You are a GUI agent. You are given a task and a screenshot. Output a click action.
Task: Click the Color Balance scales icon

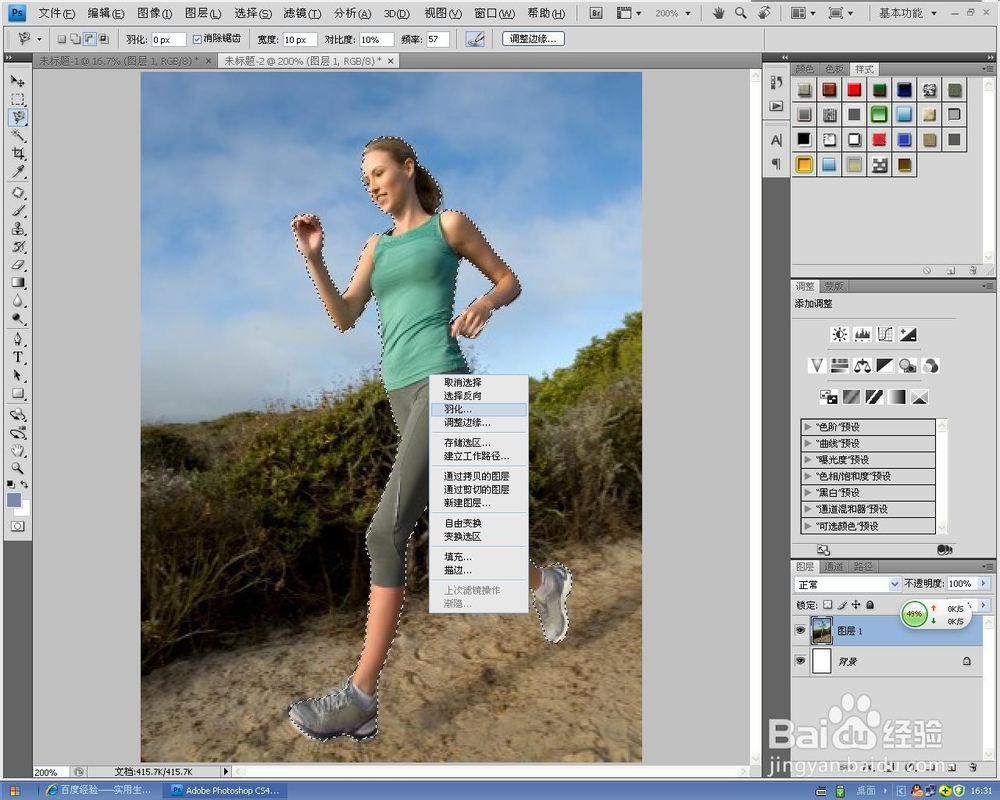click(x=862, y=366)
